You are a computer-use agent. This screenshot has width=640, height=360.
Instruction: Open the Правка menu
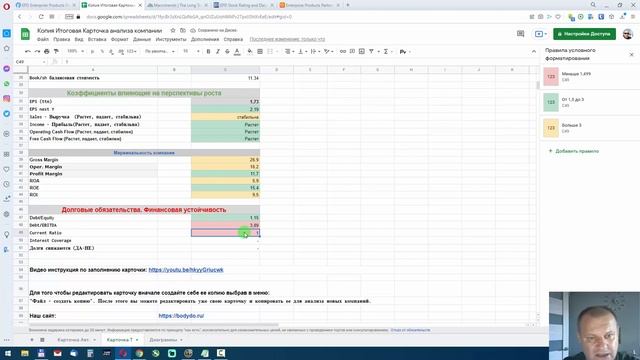tap(62, 40)
